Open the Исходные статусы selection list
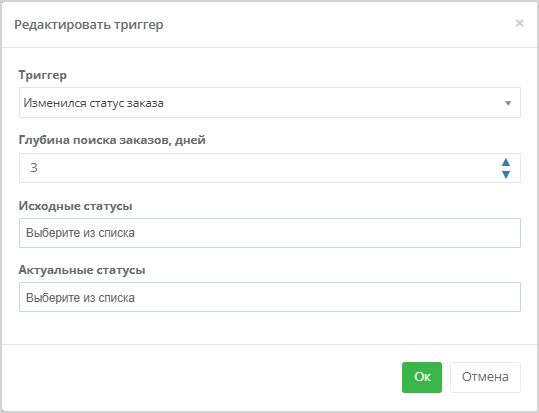 pyautogui.click(x=270, y=233)
